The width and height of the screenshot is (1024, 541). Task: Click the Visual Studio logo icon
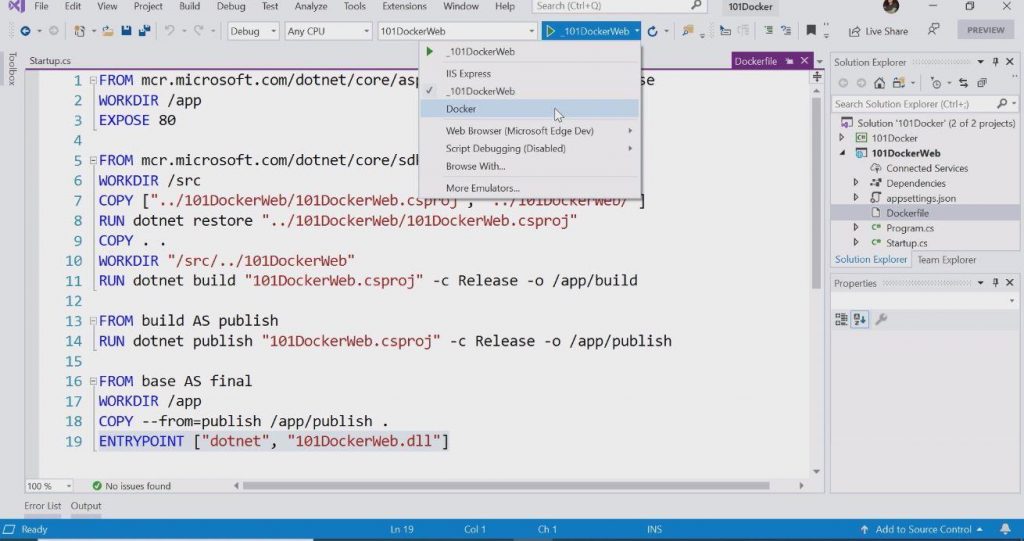coord(16,7)
